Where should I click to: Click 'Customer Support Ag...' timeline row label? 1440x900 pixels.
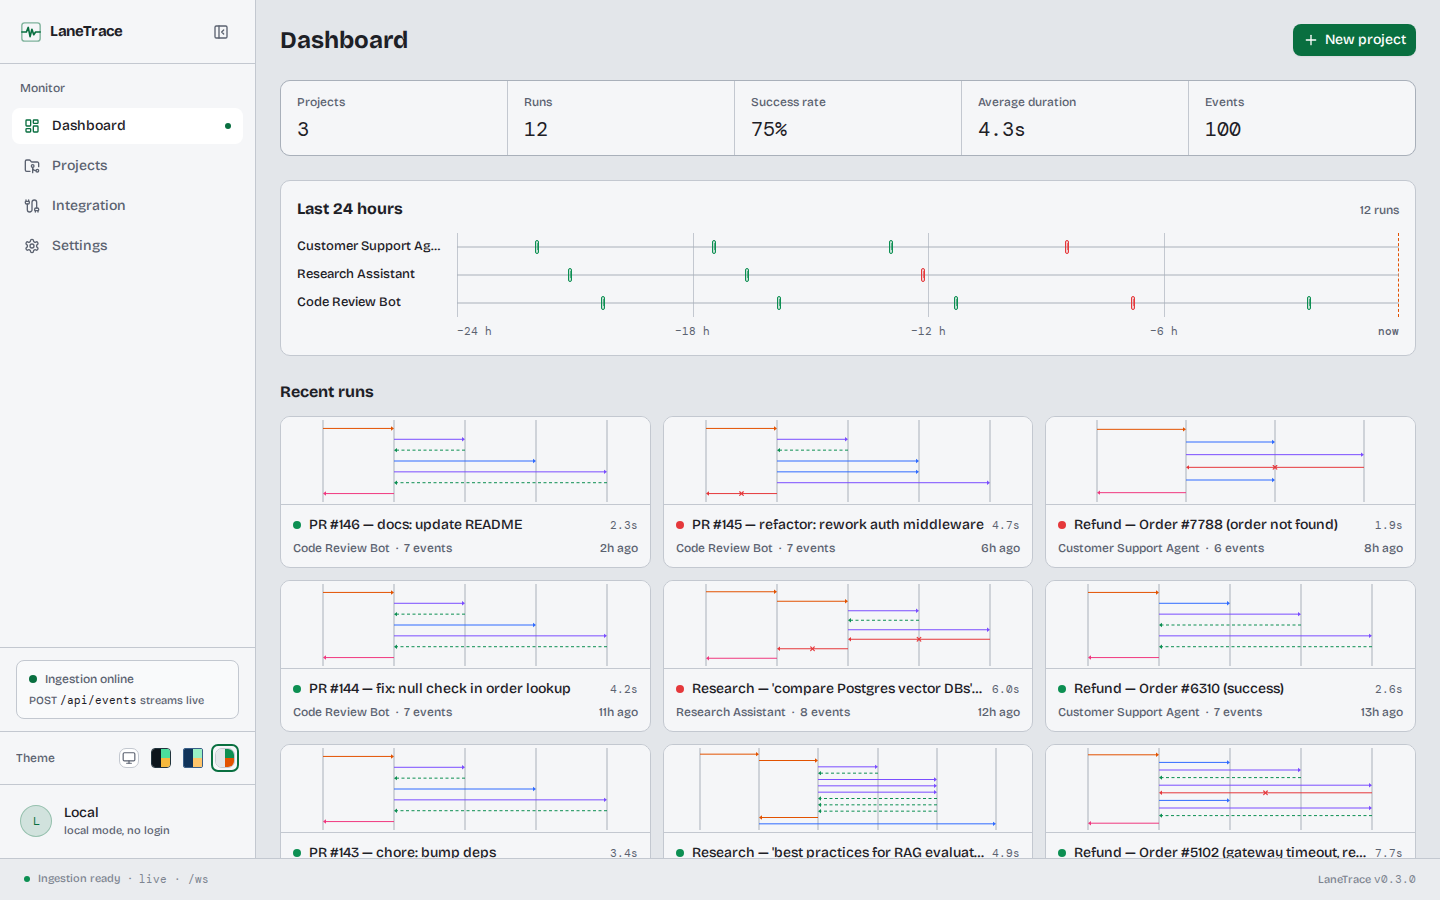[x=369, y=246]
